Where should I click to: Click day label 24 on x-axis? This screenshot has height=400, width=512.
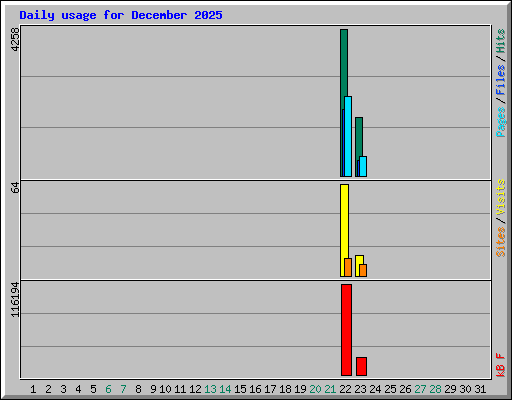point(375,389)
